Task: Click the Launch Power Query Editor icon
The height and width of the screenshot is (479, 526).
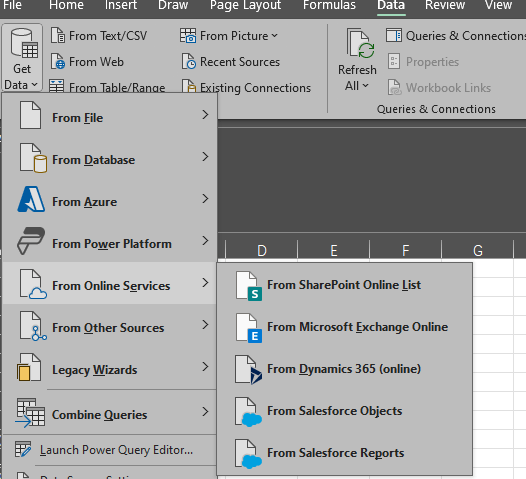Action: (x=23, y=449)
